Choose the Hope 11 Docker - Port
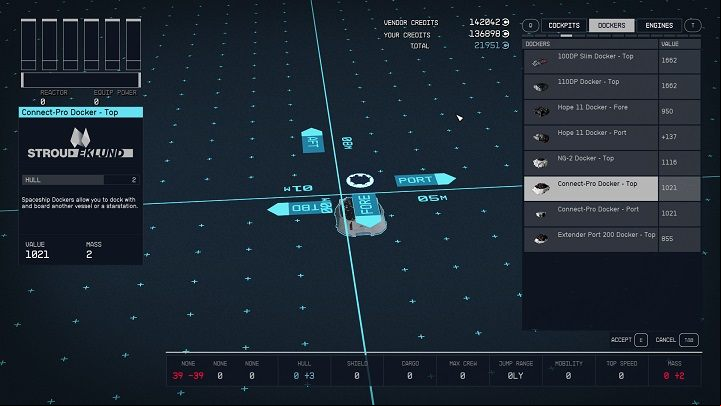721x406 pixels. (612, 137)
